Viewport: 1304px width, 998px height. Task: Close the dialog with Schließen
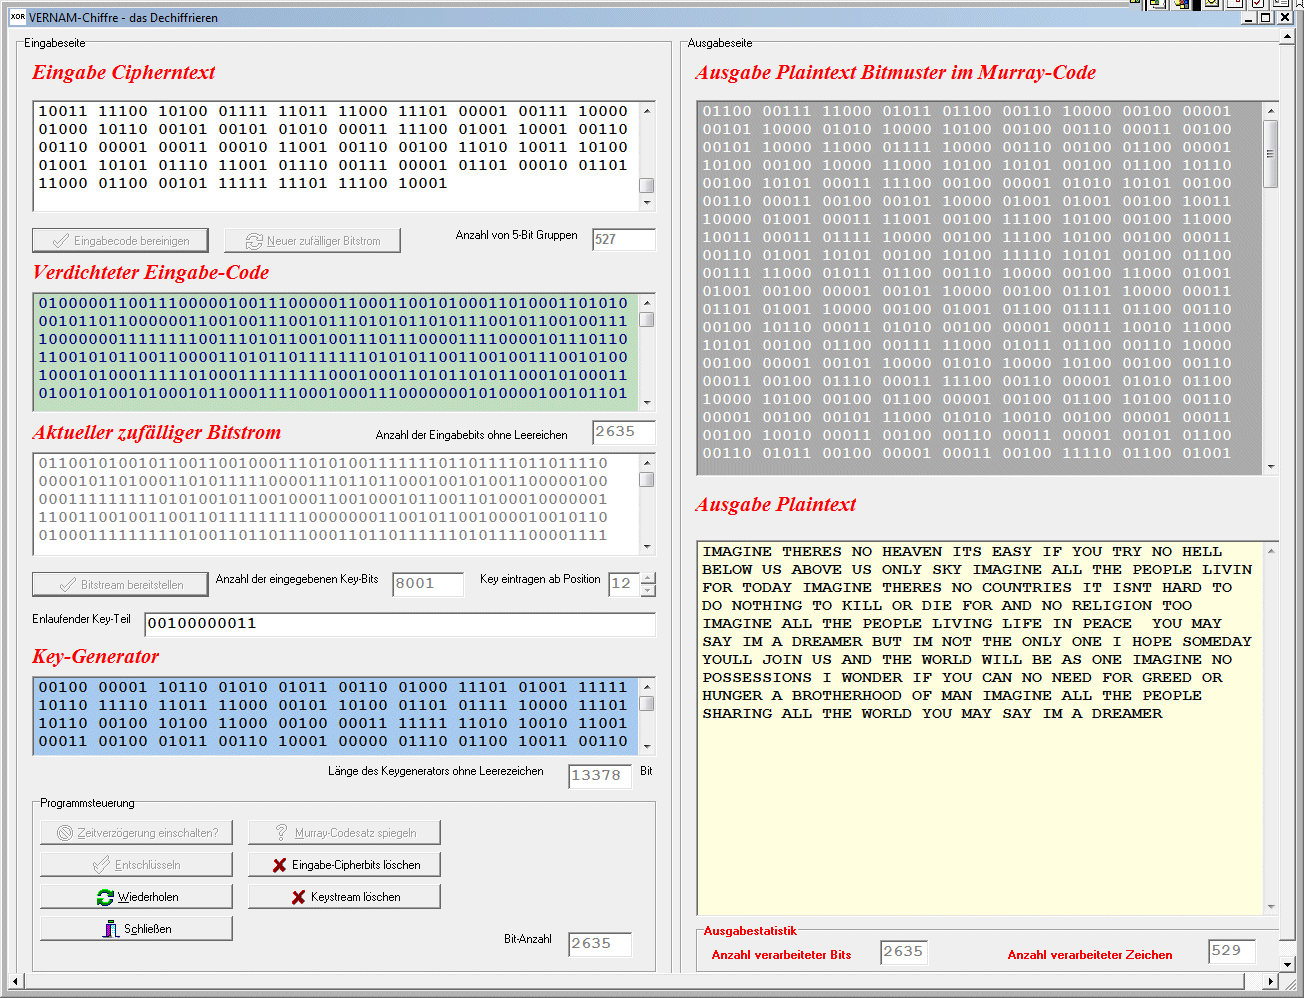point(136,929)
